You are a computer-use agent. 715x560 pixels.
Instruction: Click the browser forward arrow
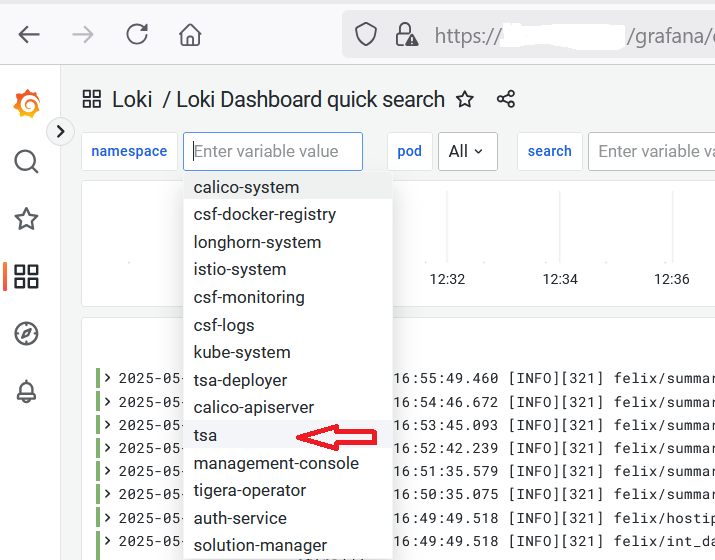tap(83, 35)
